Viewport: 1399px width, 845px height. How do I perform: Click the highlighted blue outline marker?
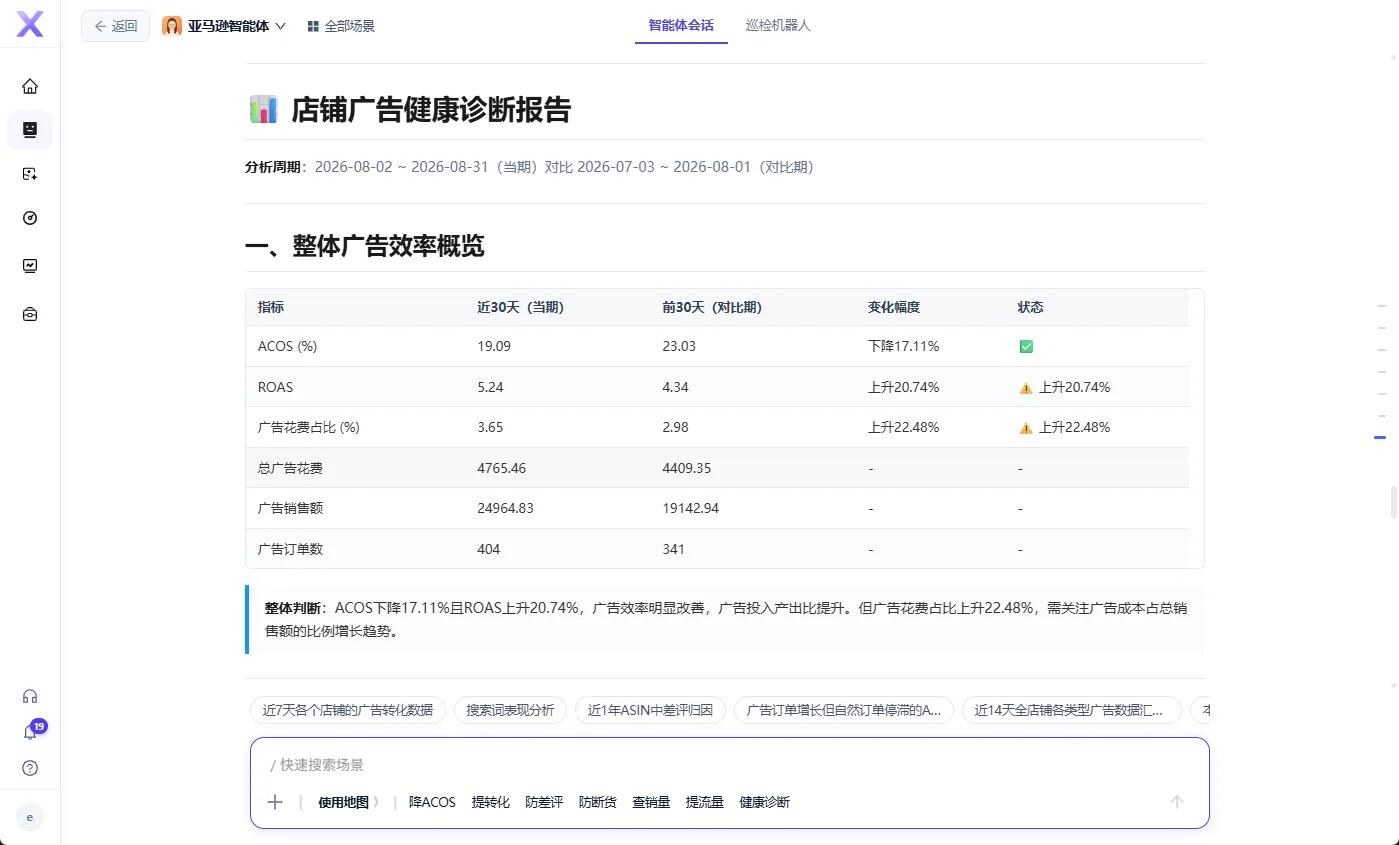[x=1380, y=438]
